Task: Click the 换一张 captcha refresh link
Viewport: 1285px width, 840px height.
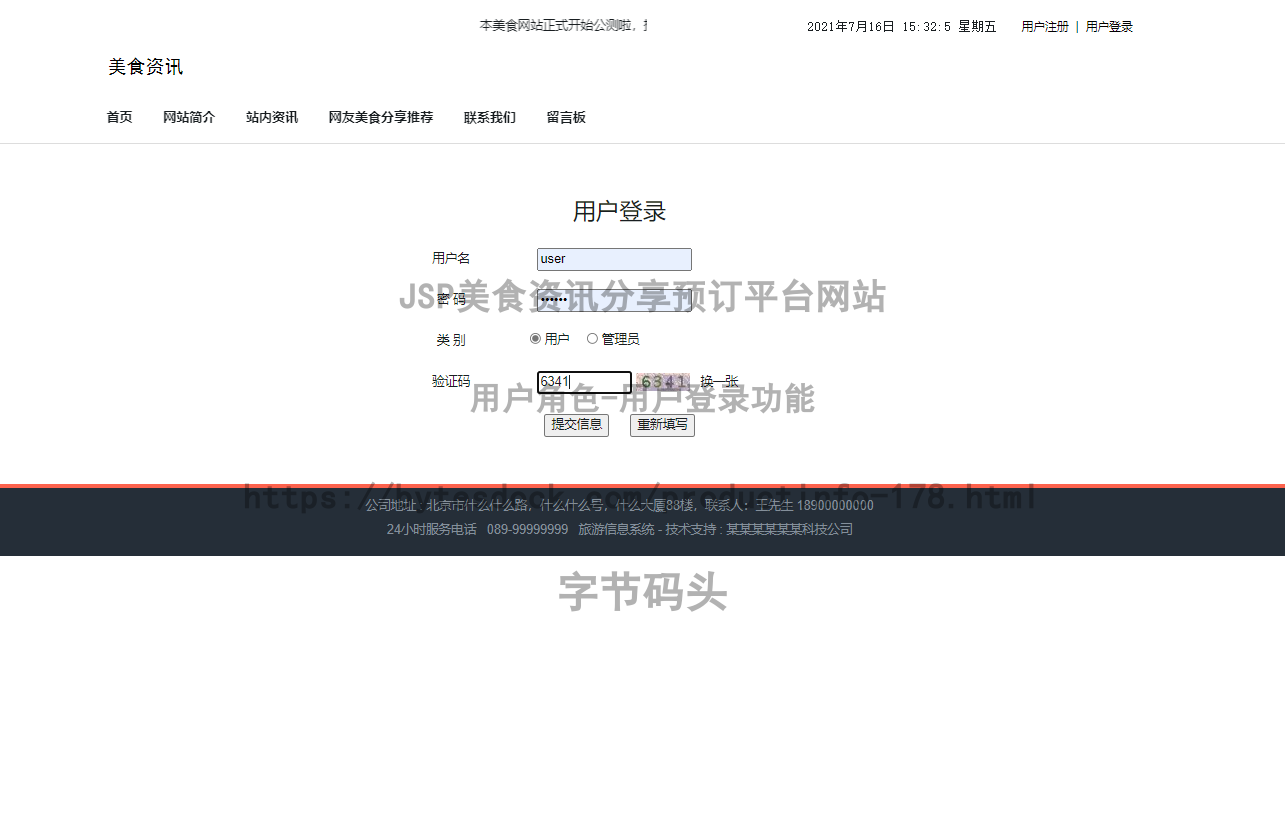Action: (x=719, y=382)
